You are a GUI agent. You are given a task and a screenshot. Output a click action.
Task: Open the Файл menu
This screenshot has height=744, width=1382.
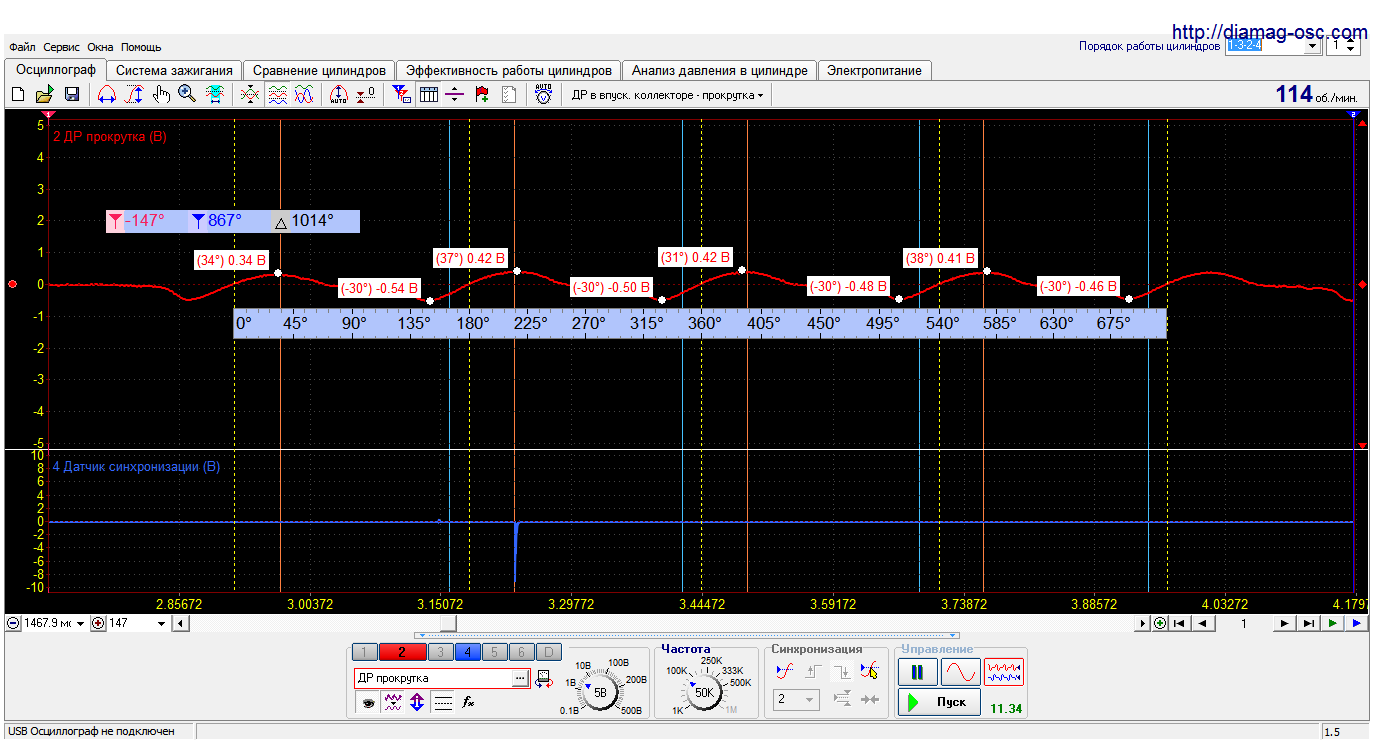22,47
